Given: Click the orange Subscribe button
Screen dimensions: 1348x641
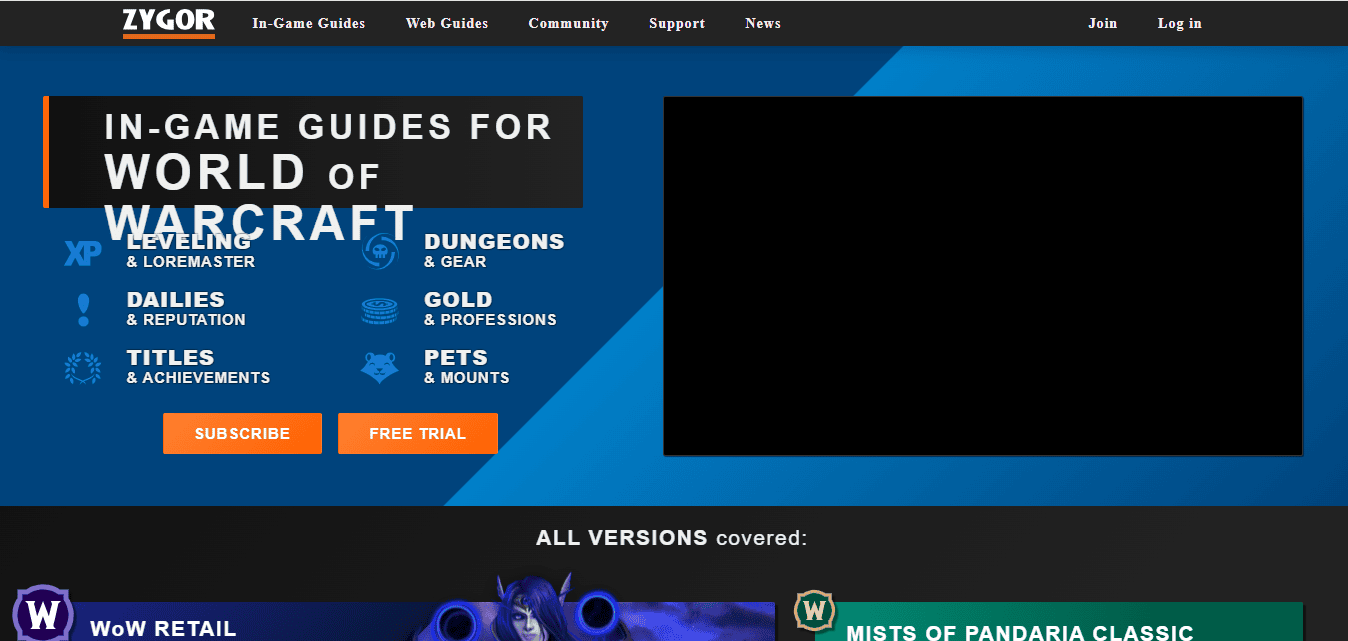Looking at the screenshot, I should click(x=243, y=433).
